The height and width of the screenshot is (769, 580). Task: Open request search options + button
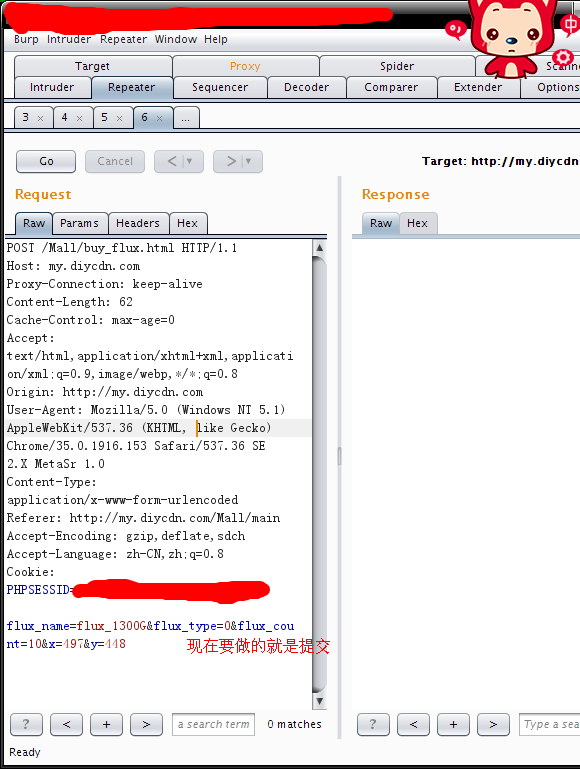click(106, 724)
